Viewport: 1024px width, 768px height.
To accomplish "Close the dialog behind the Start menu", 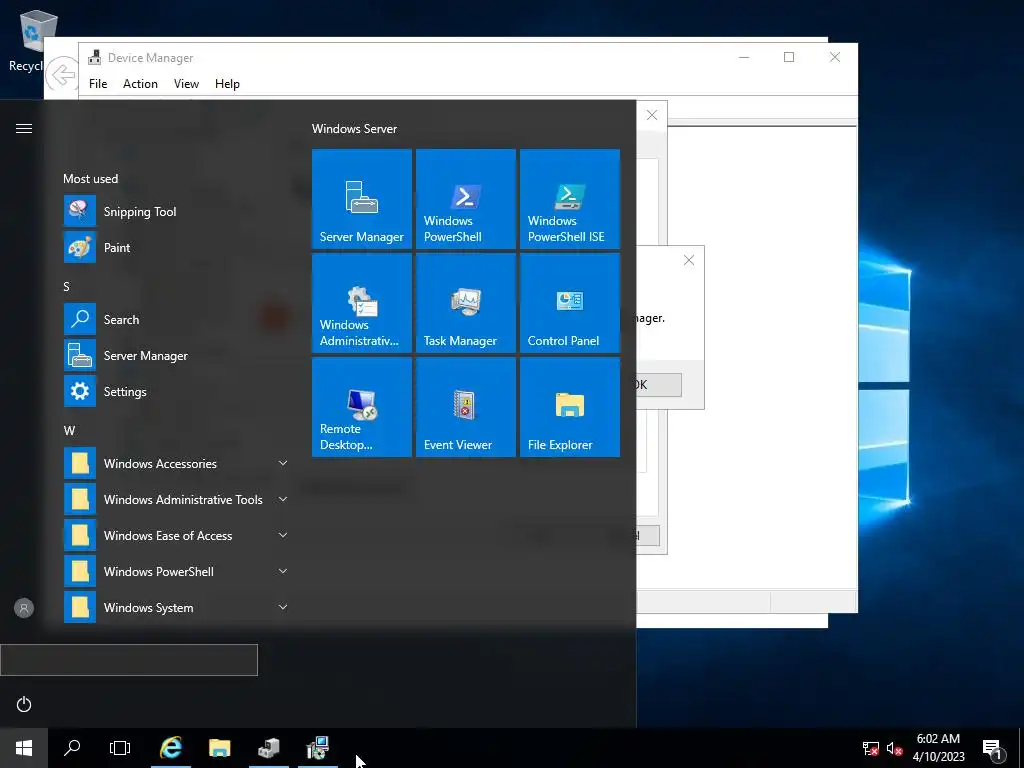I will (x=652, y=115).
